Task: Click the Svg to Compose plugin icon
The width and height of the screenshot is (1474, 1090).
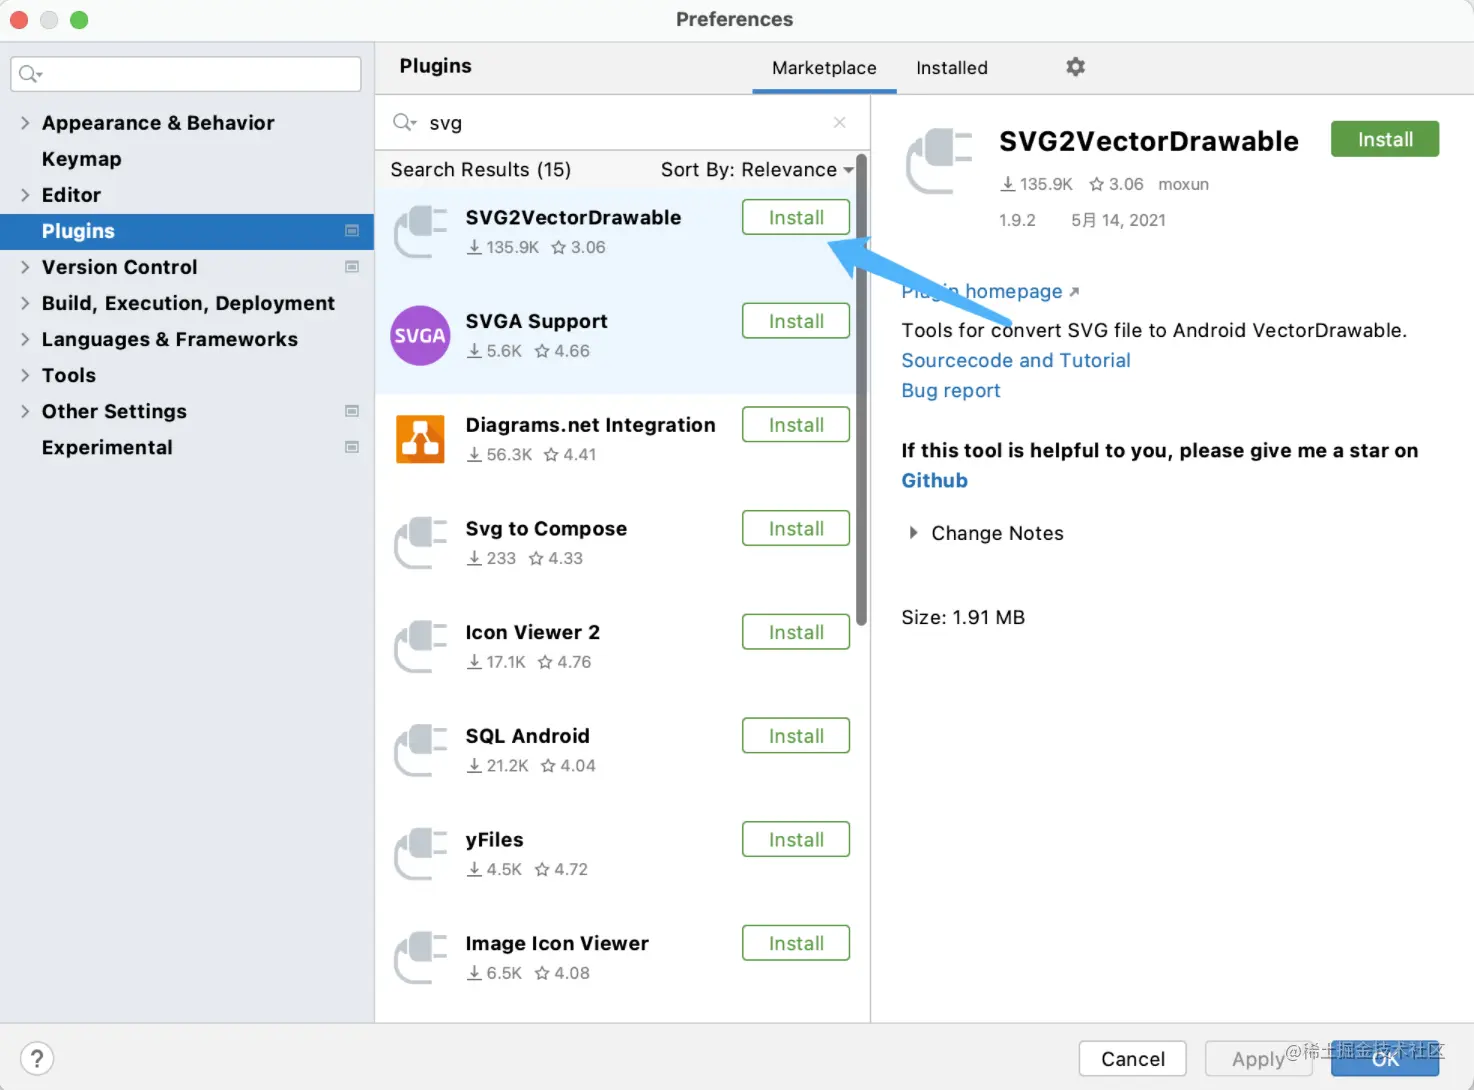Action: click(420, 543)
